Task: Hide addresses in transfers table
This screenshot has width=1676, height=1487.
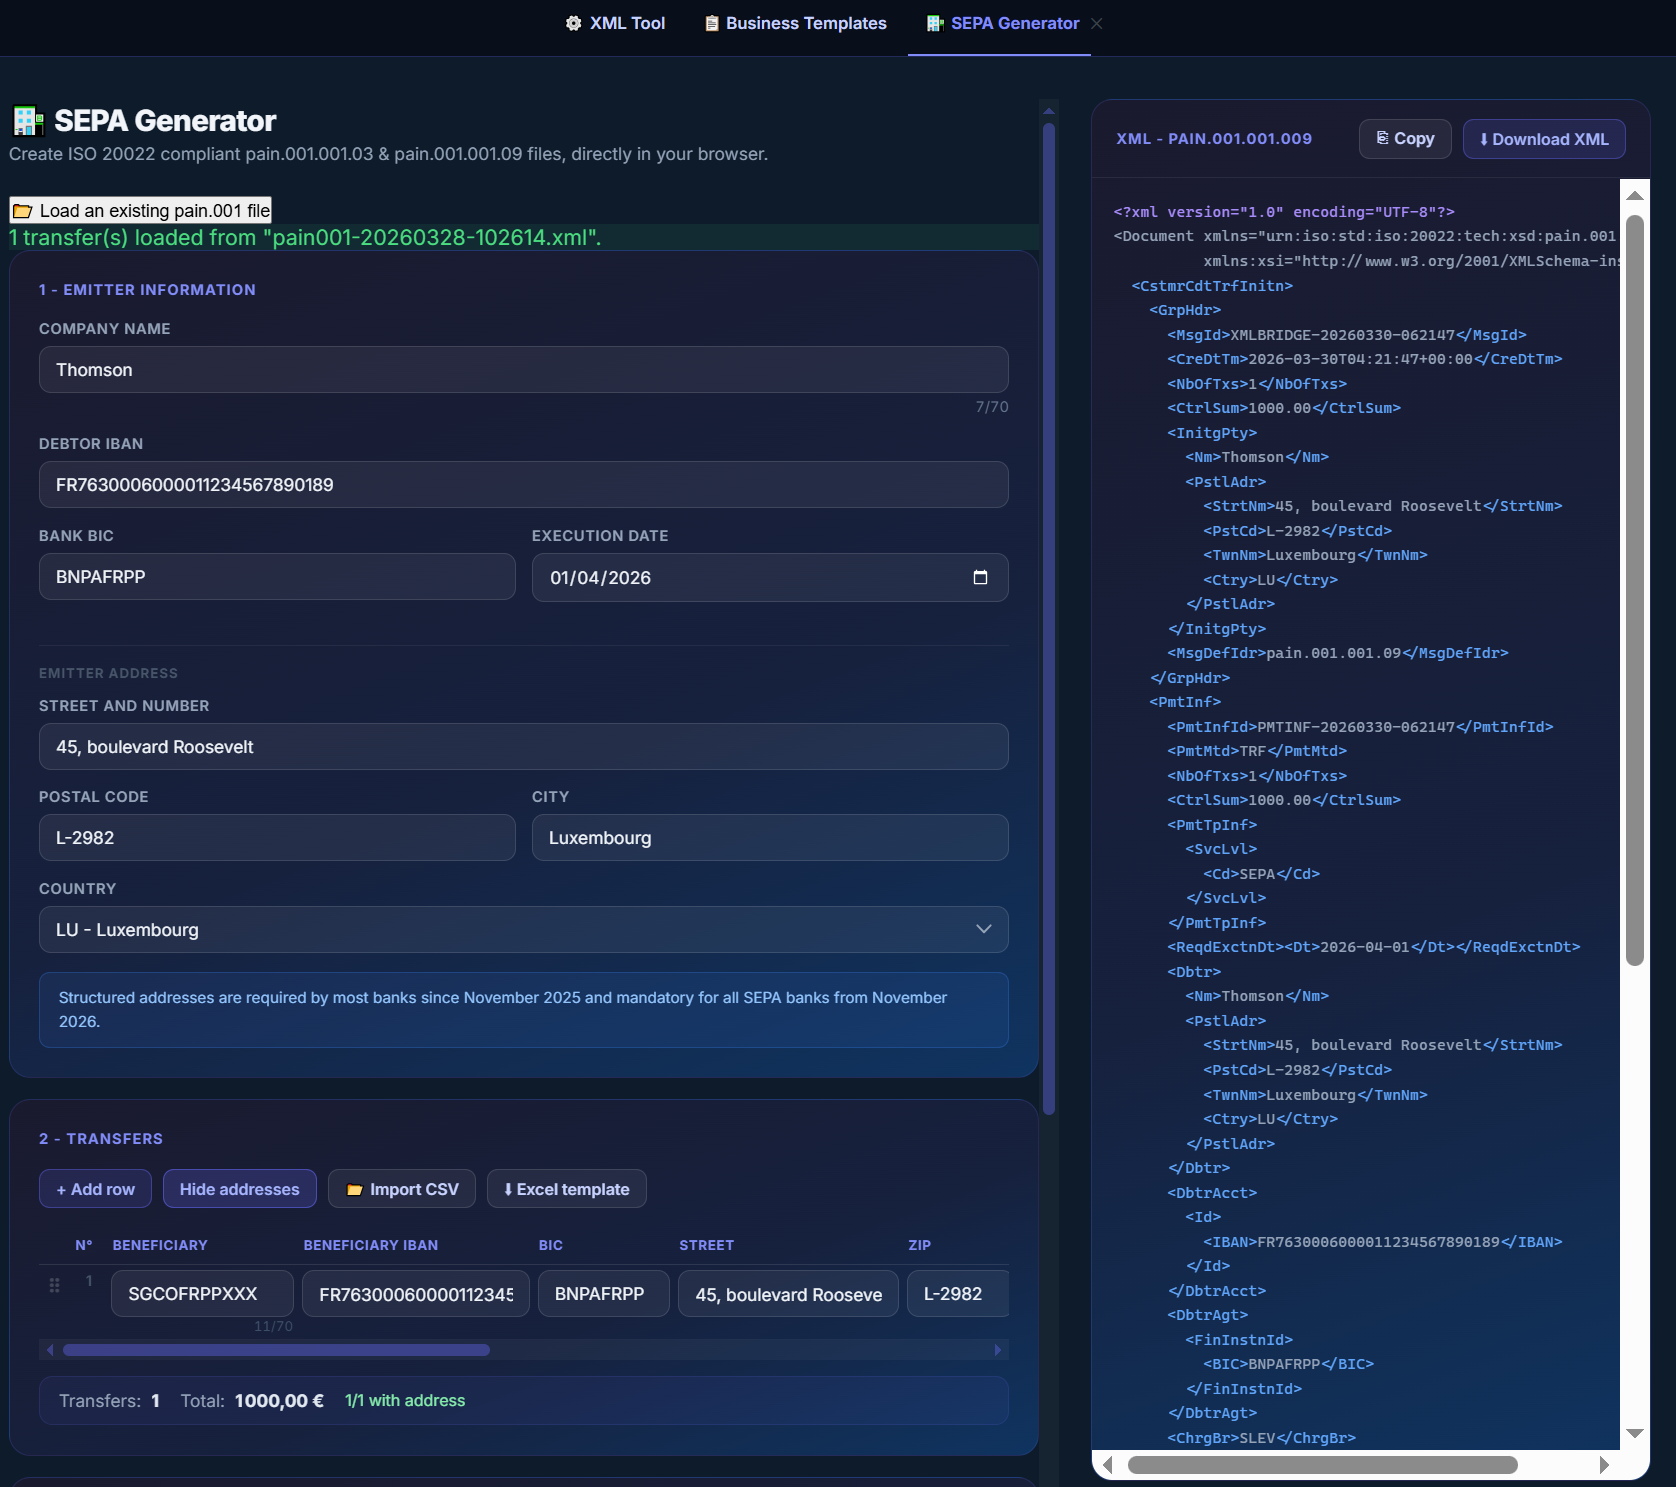Action: tap(240, 1189)
